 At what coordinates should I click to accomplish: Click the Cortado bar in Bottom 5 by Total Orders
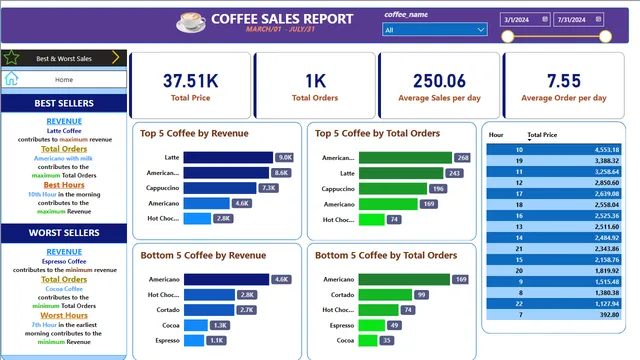pos(385,295)
